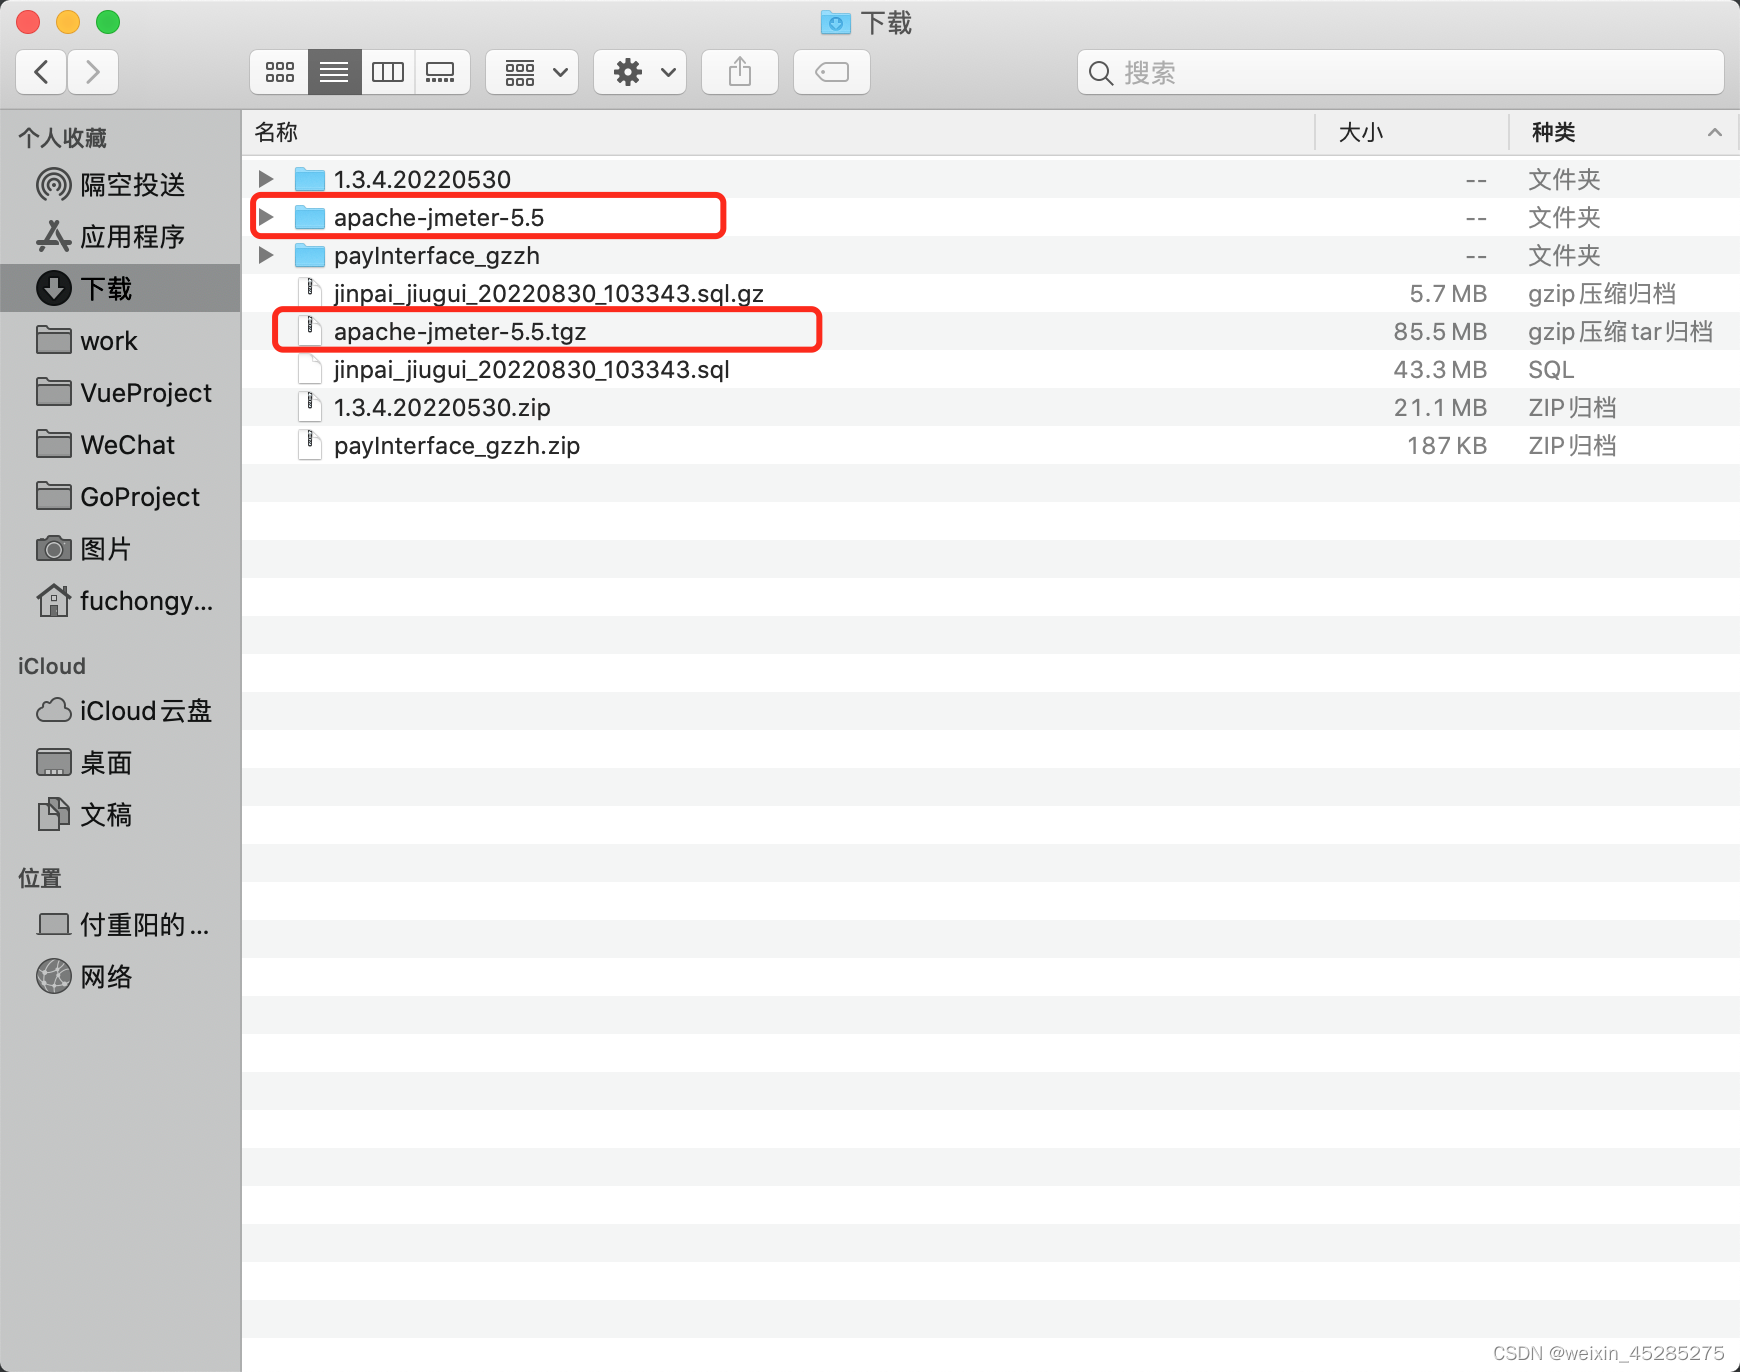Open the WeChat sidebar folder
Viewport: 1740px width, 1372px height.
pos(120,445)
